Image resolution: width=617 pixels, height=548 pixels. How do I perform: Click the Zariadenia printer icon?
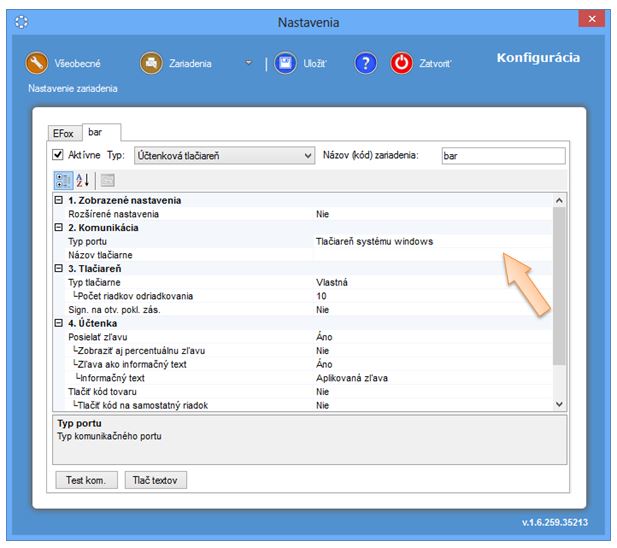click(152, 63)
